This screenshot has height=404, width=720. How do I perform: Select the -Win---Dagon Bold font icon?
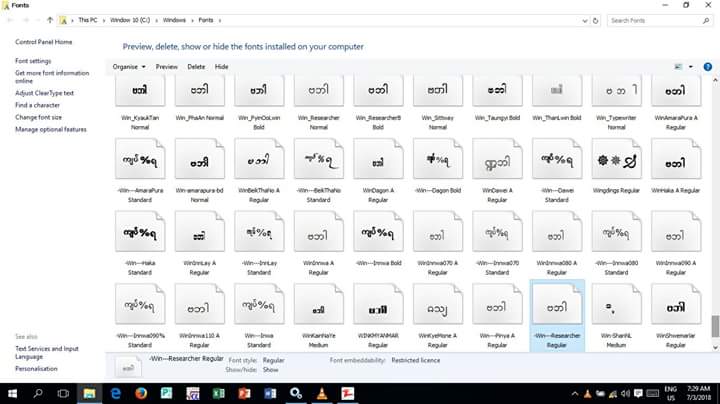coord(438,159)
